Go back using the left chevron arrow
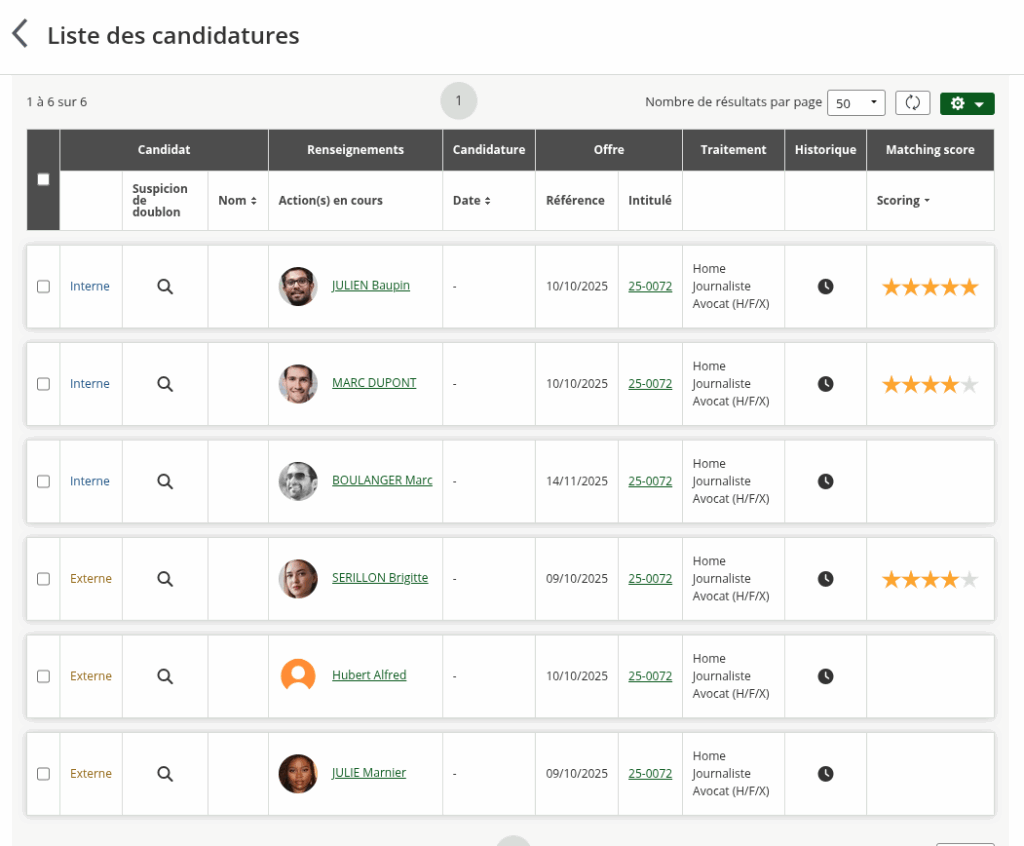1024x846 pixels. click(x=20, y=34)
